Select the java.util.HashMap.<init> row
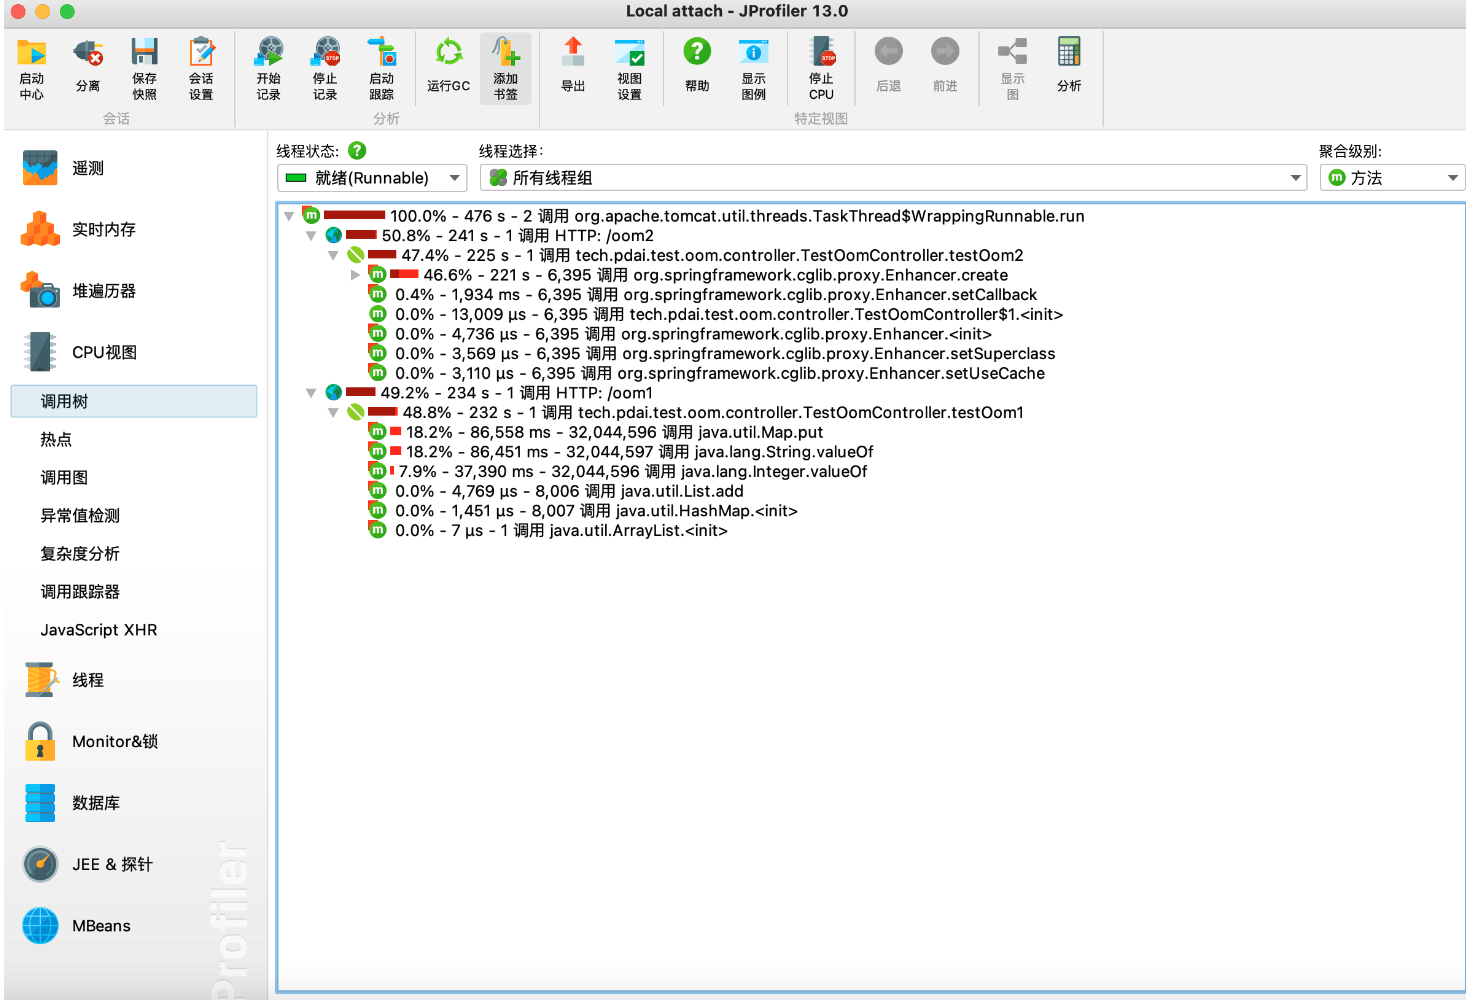Viewport: 1466px width, 1000px height. click(584, 511)
